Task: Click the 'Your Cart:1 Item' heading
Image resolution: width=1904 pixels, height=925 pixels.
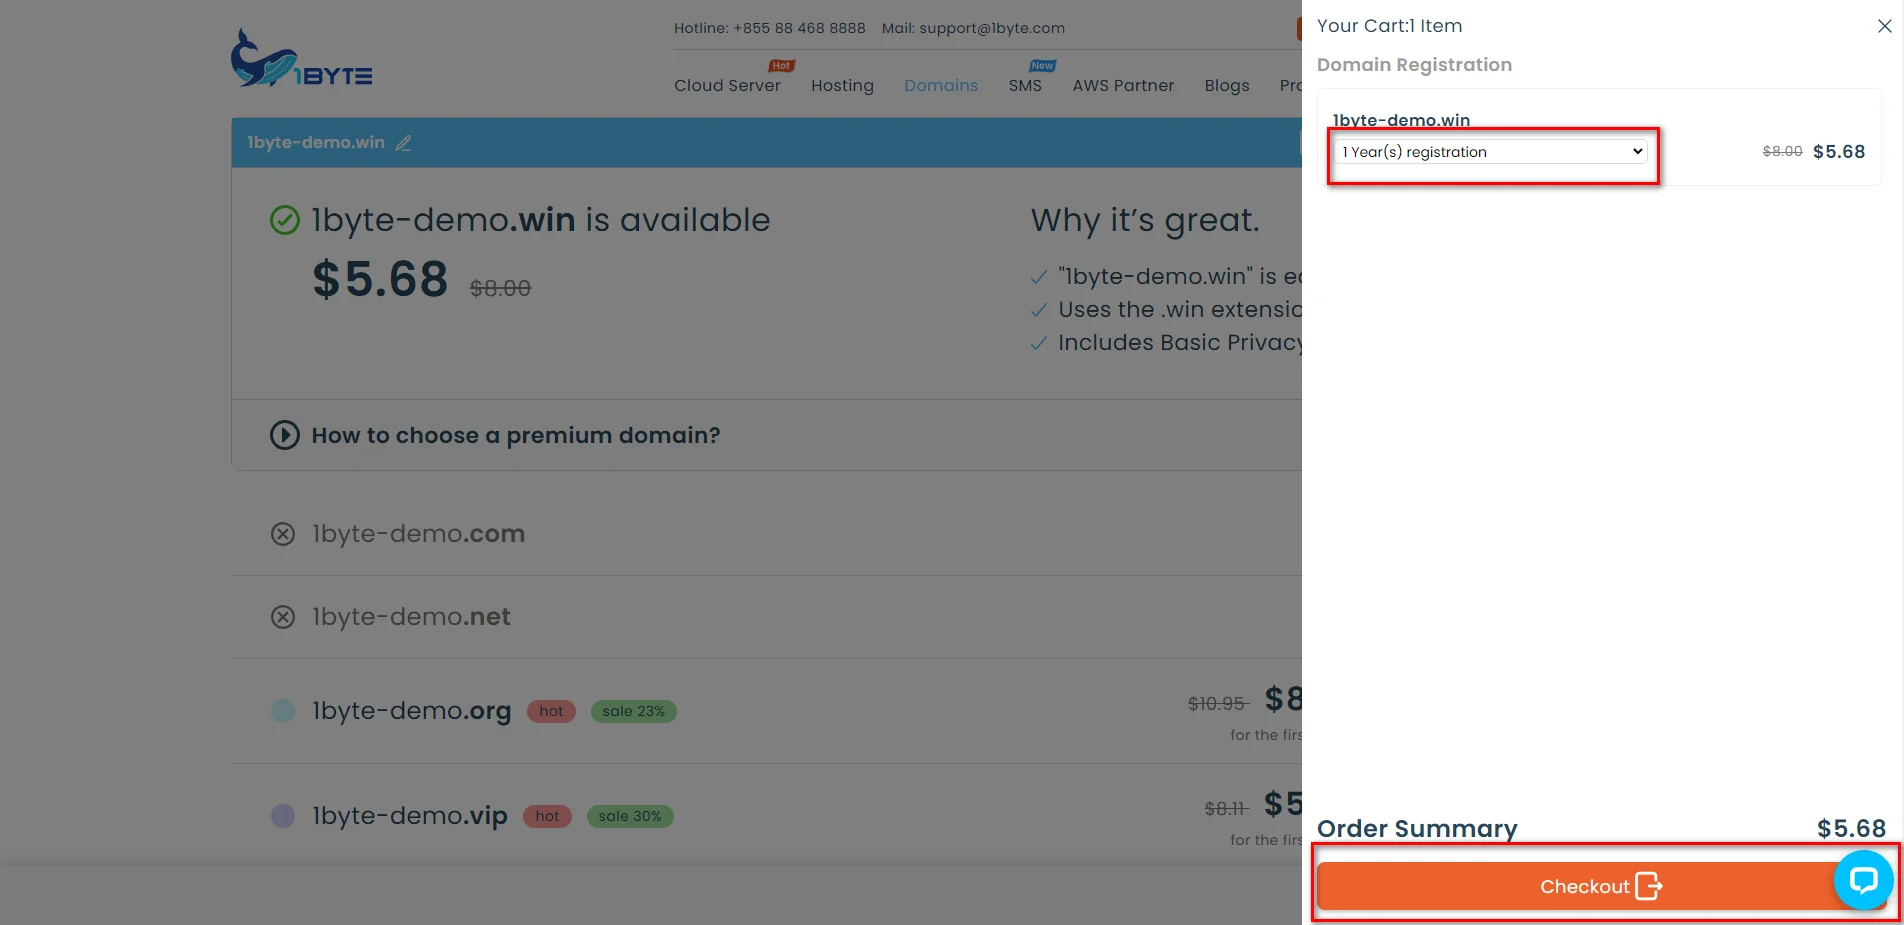Action: pos(1389,26)
